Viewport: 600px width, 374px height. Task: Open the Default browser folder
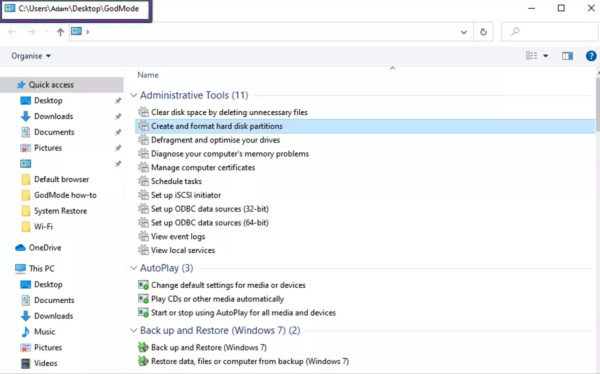coord(61,180)
